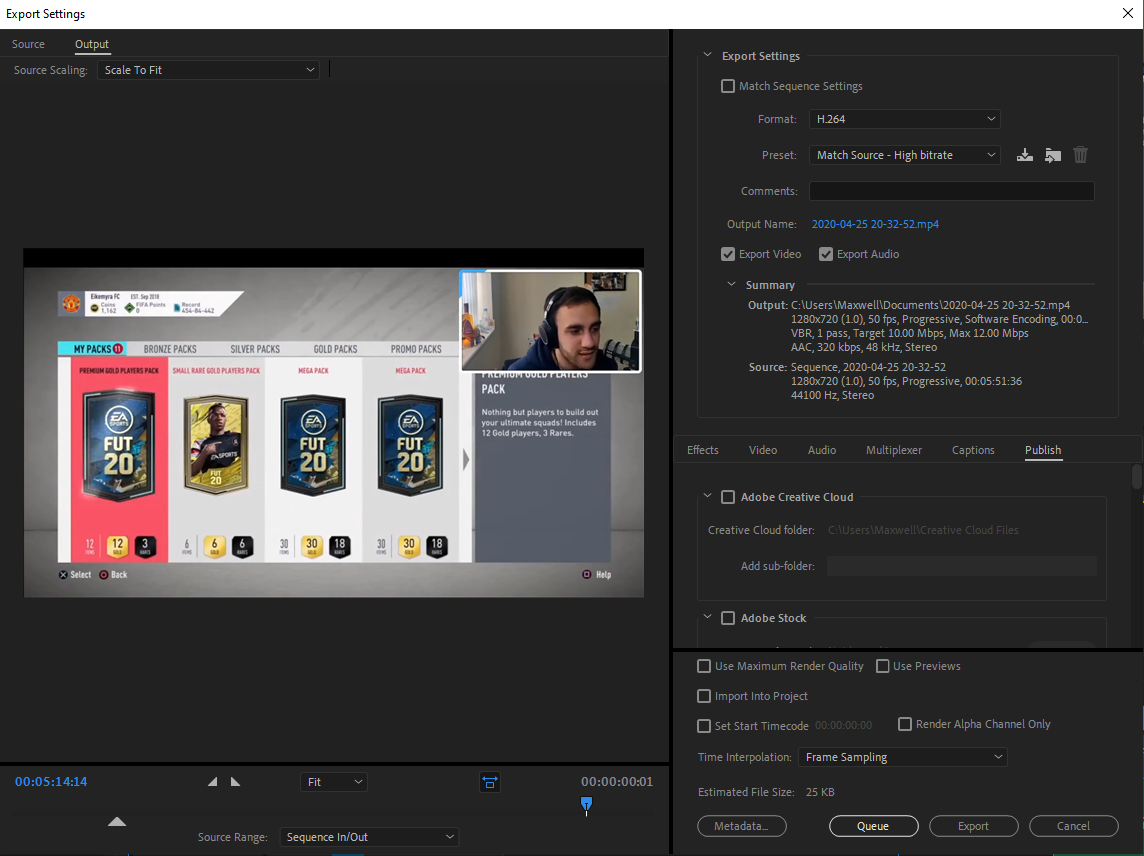
Task: Set the In point marker
Action: point(212,783)
